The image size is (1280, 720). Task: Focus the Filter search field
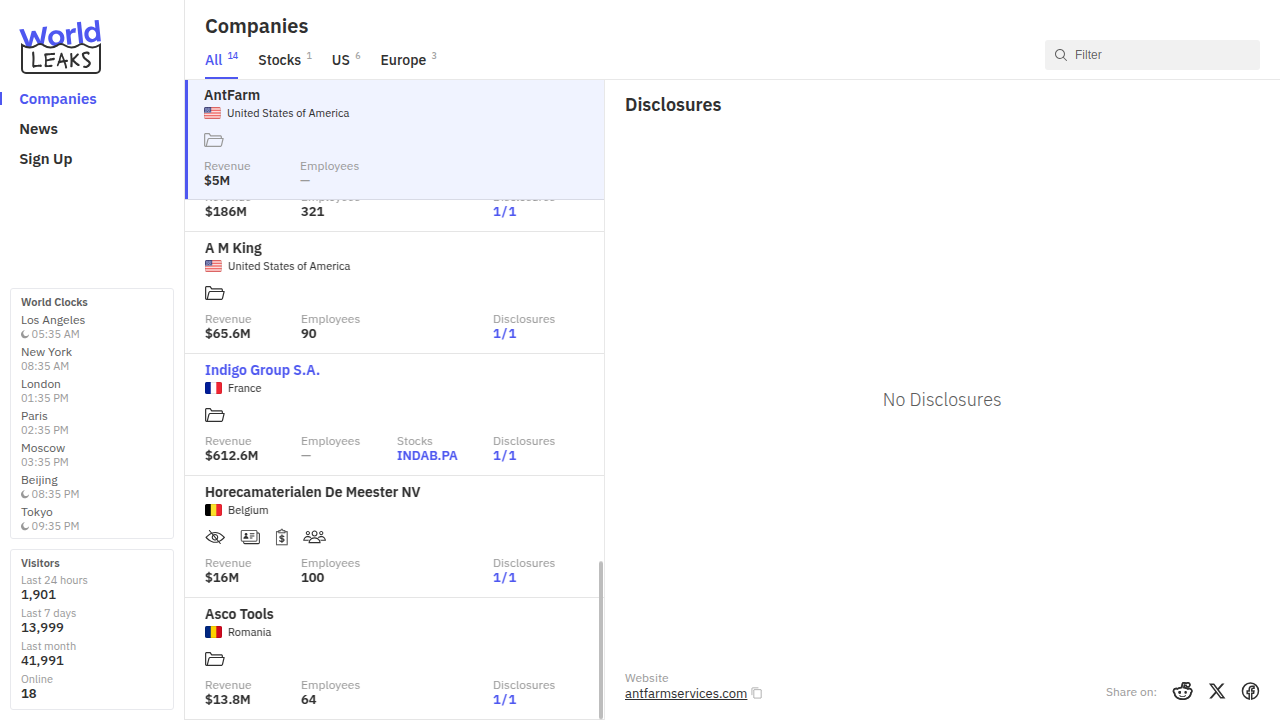point(1152,55)
